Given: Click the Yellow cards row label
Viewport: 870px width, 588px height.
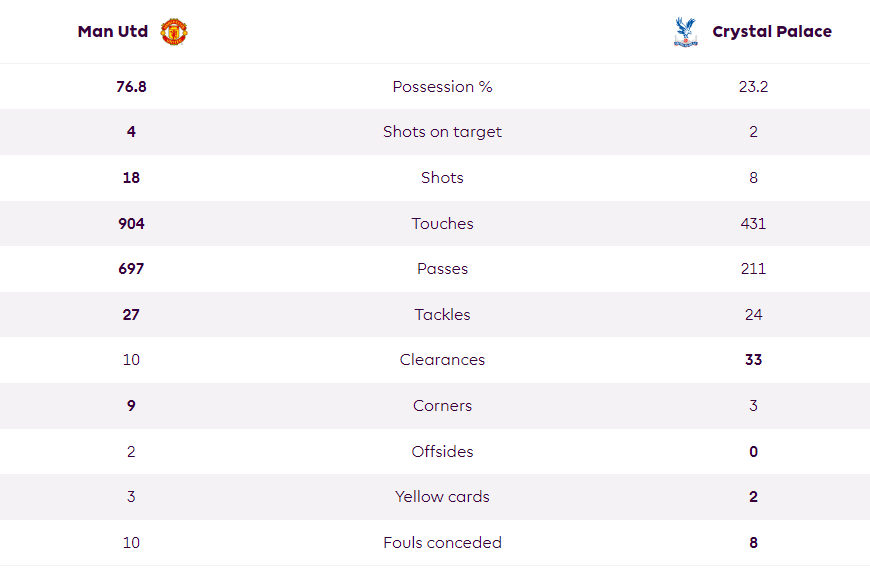Looking at the screenshot, I should tap(442, 496).
